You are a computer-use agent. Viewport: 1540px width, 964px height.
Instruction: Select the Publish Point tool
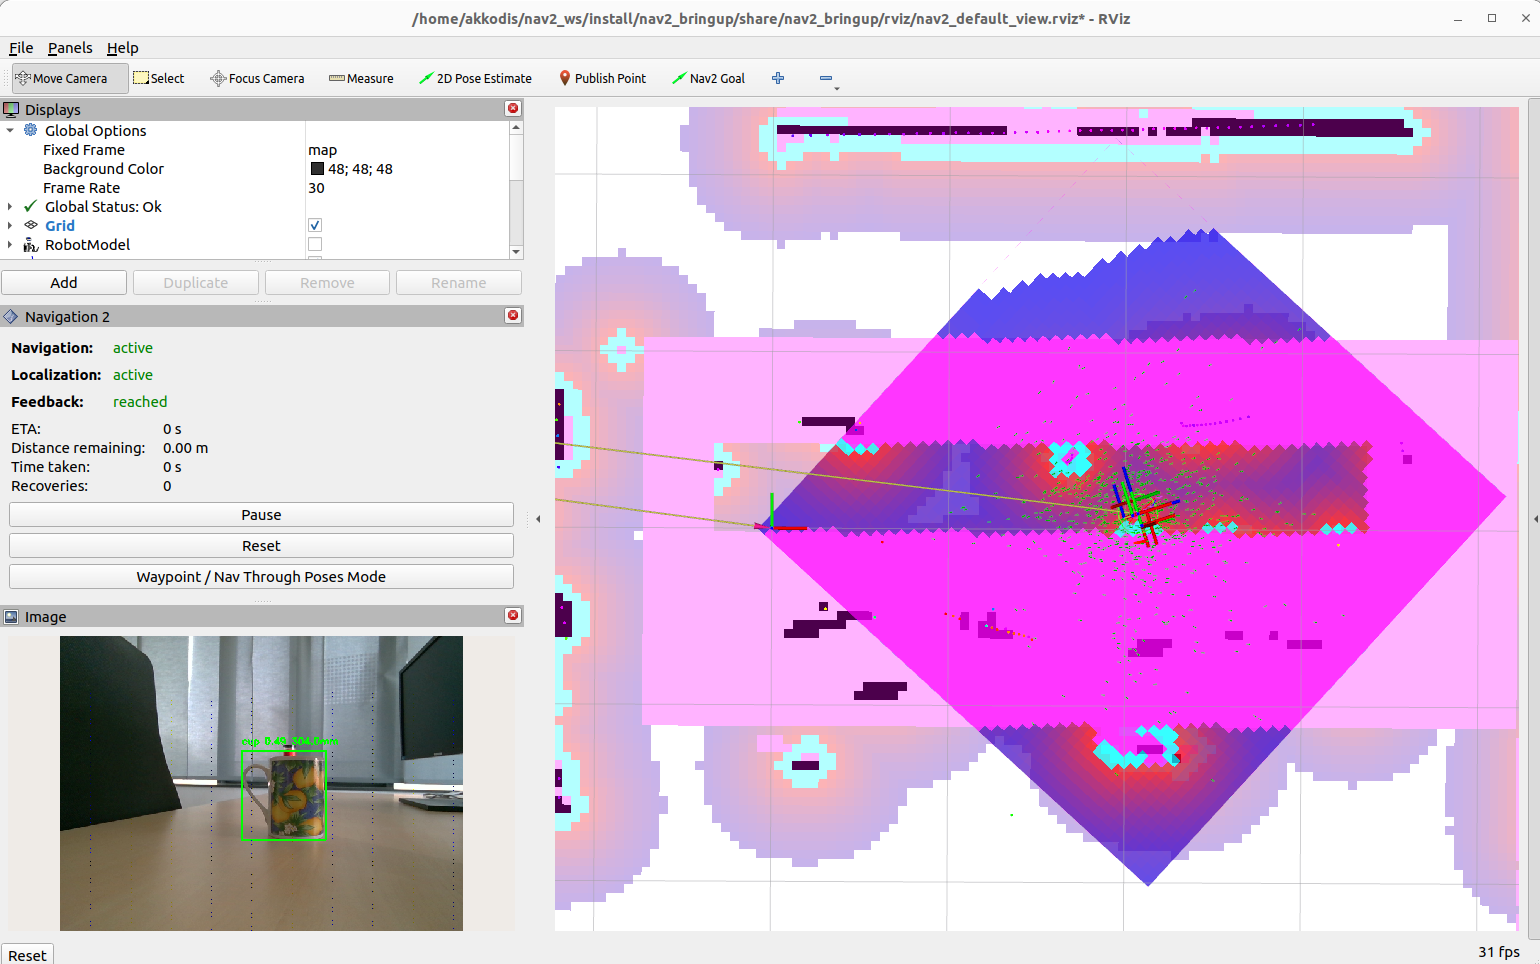602,78
